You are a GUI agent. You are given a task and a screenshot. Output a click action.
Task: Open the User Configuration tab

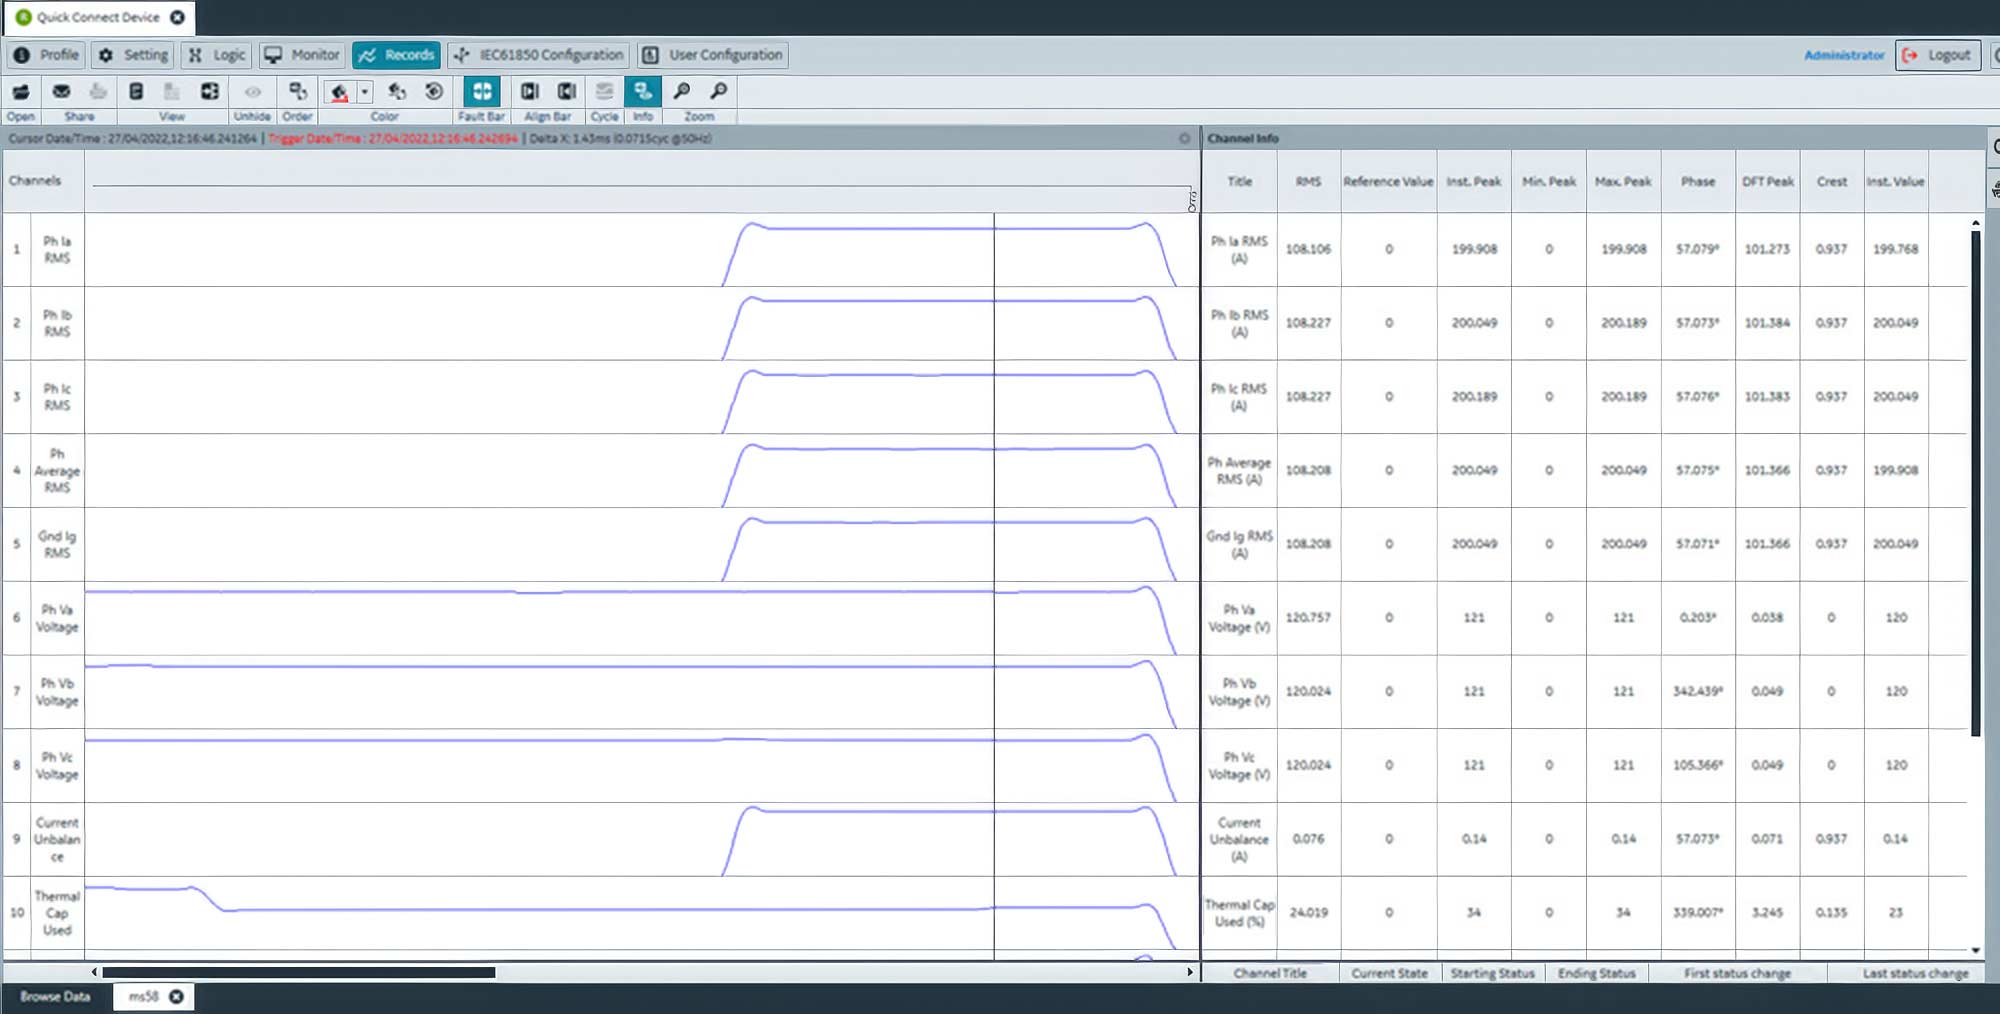point(713,55)
